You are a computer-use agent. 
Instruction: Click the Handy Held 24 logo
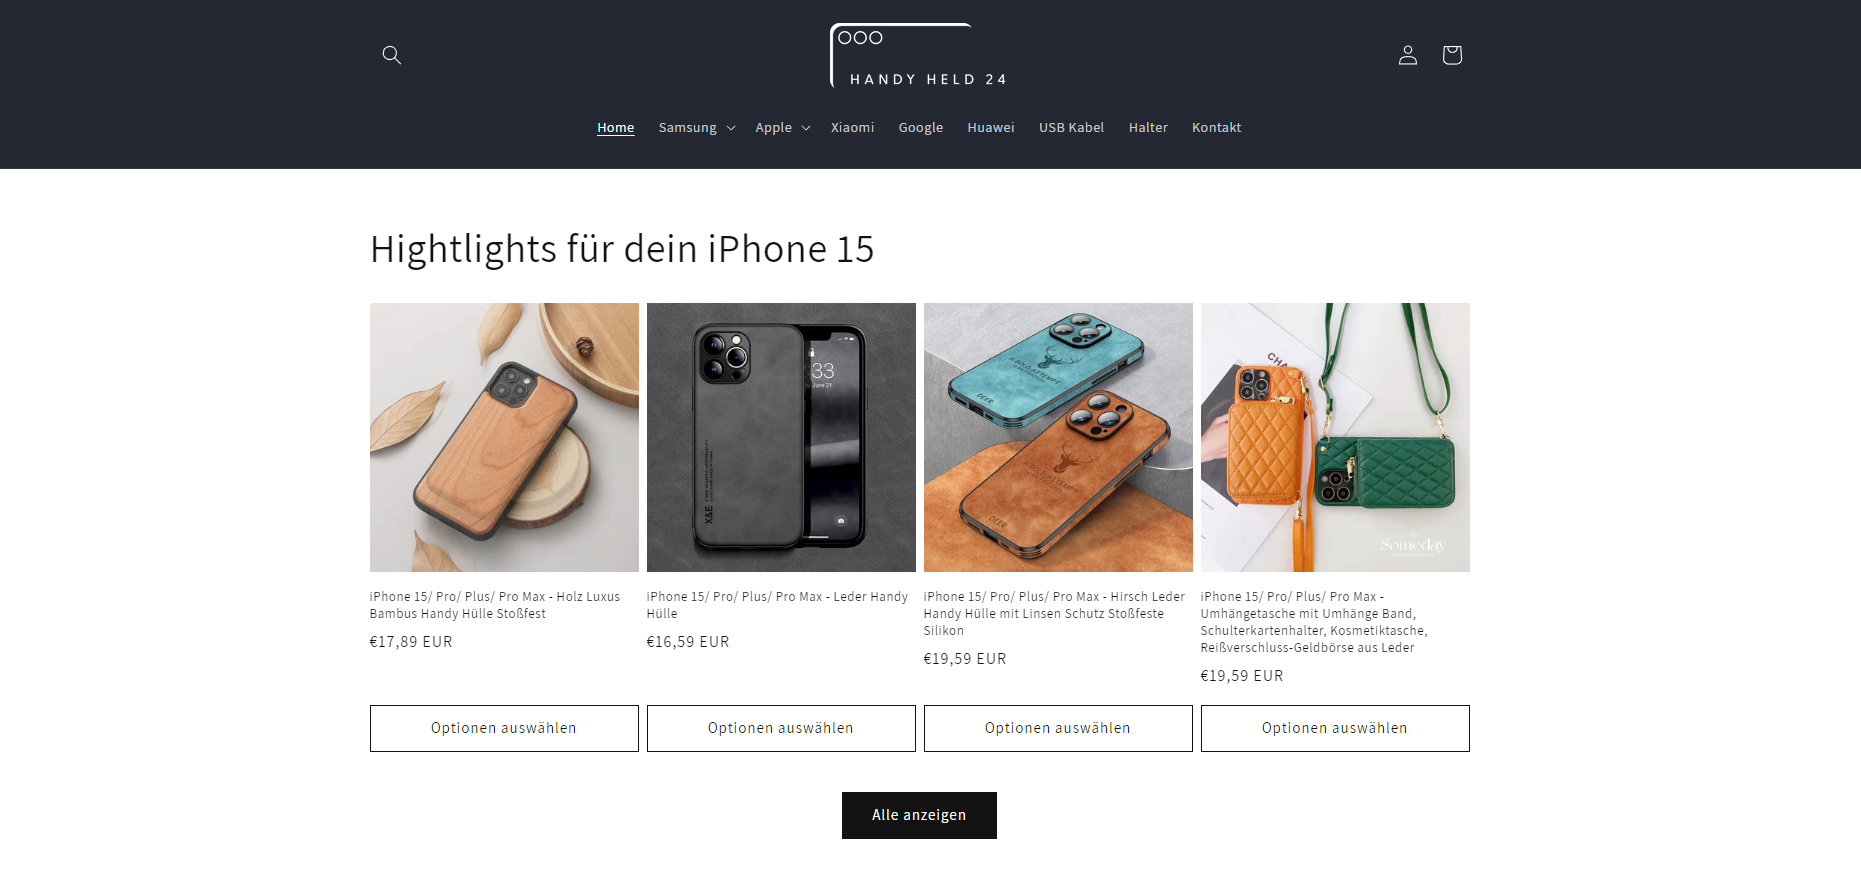tap(919, 56)
